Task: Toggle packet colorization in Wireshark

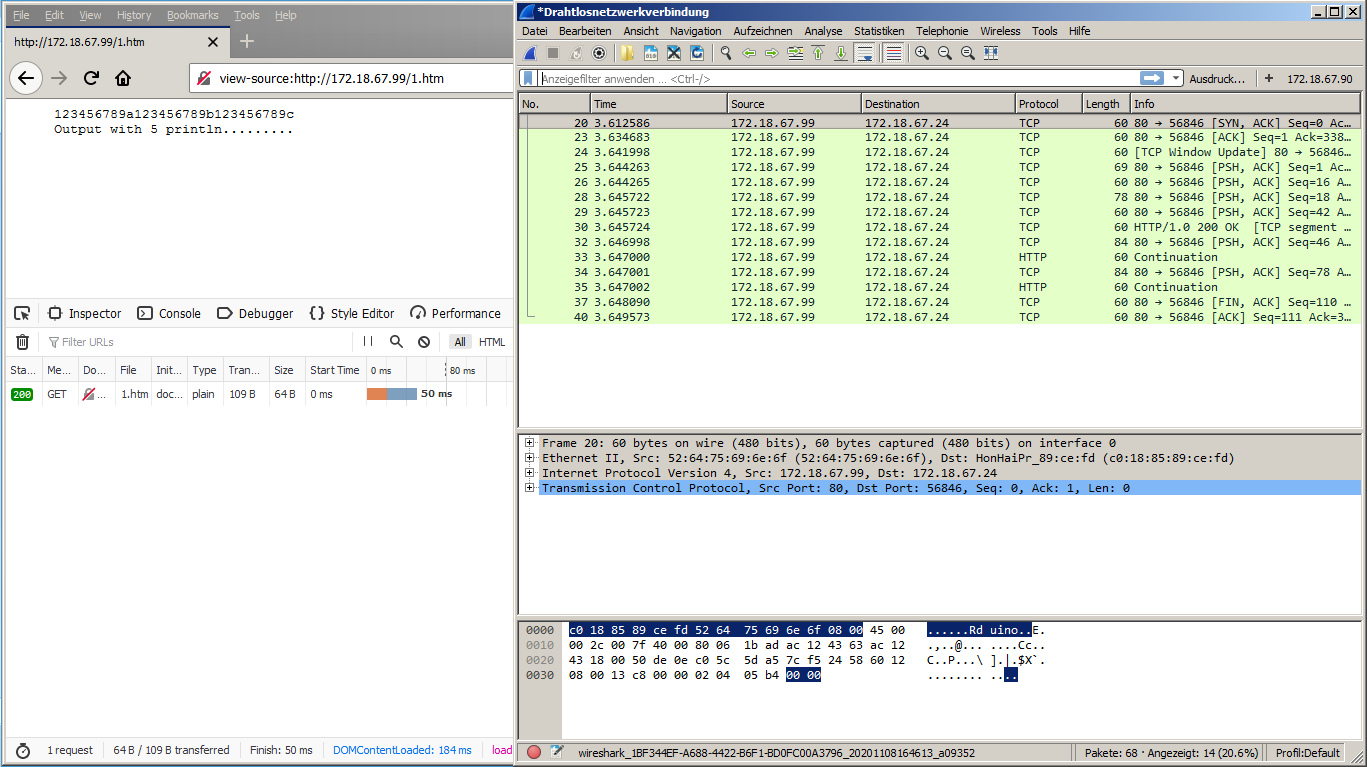Action: click(x=893, y=53)
